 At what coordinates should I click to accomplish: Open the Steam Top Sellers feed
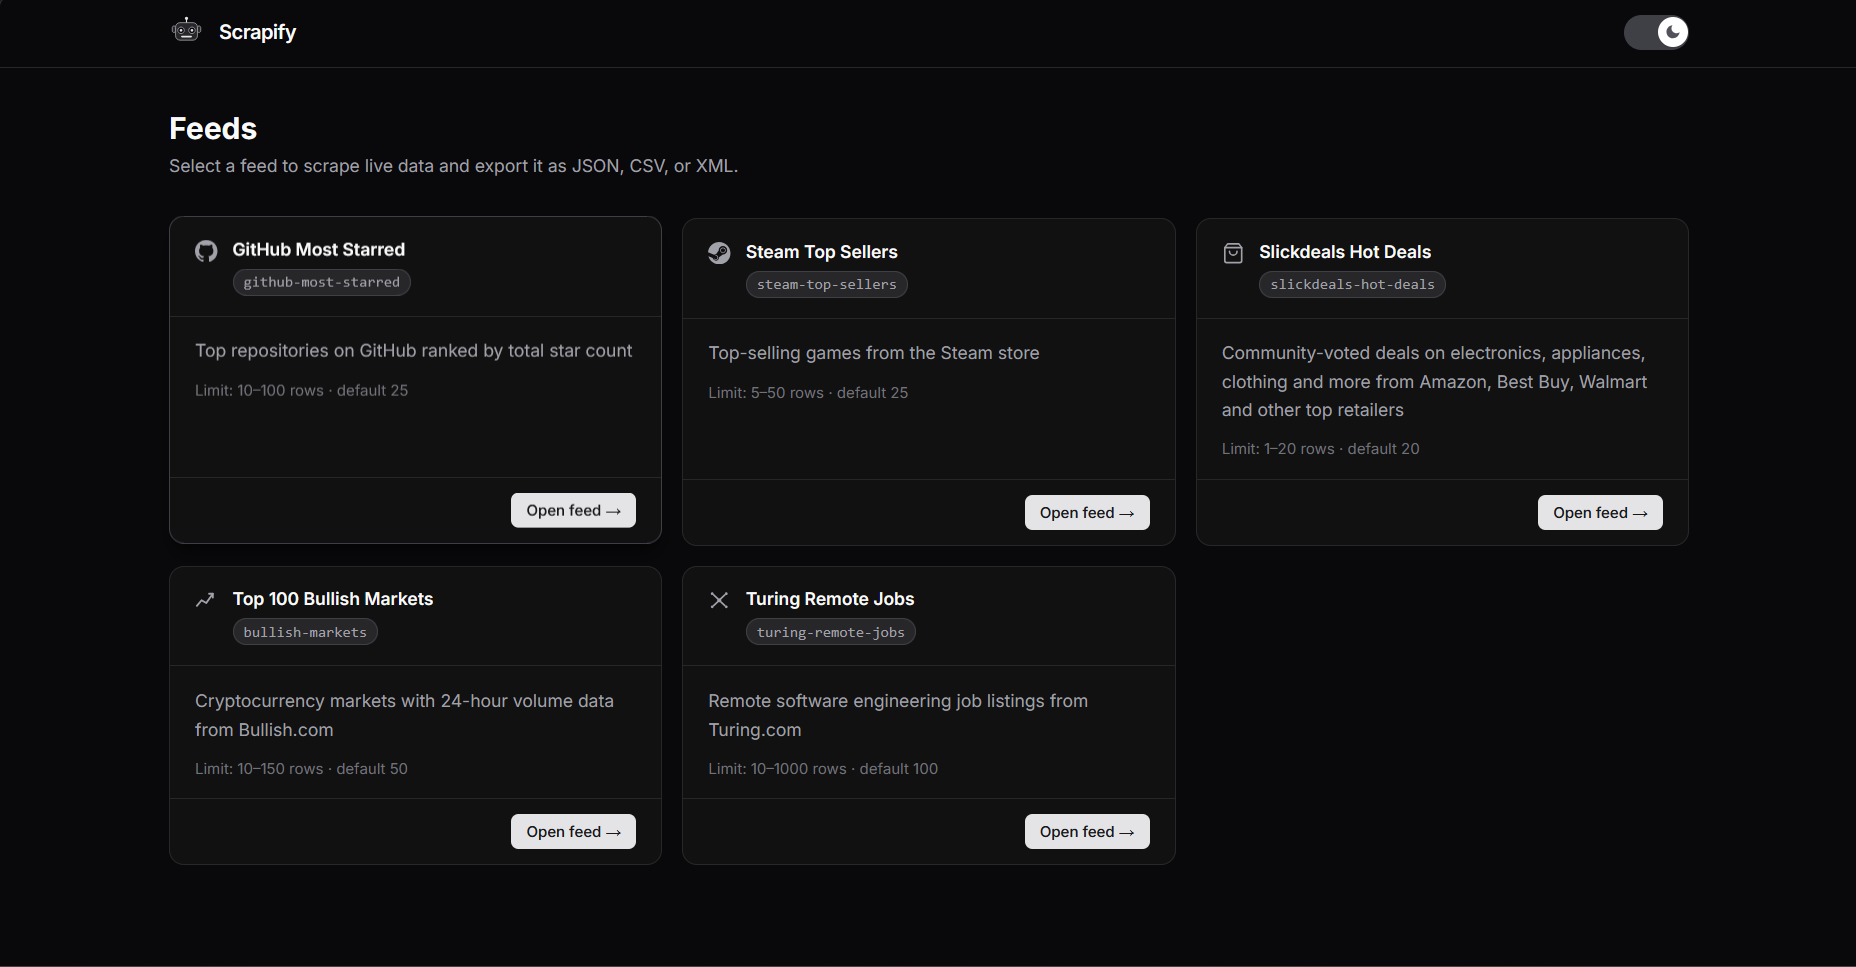coord(1087,513)
